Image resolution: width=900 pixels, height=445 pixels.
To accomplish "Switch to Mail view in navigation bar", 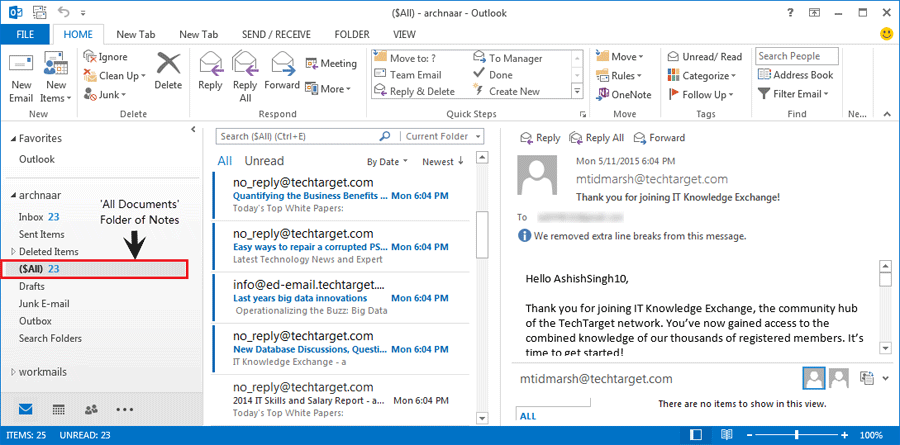I will pos(26,409).
